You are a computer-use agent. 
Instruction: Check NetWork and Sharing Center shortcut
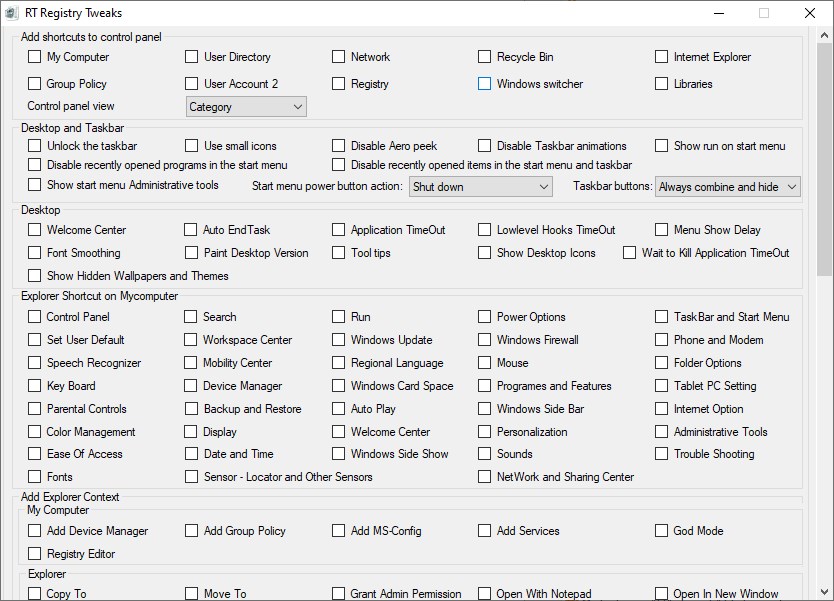[486, 477]
